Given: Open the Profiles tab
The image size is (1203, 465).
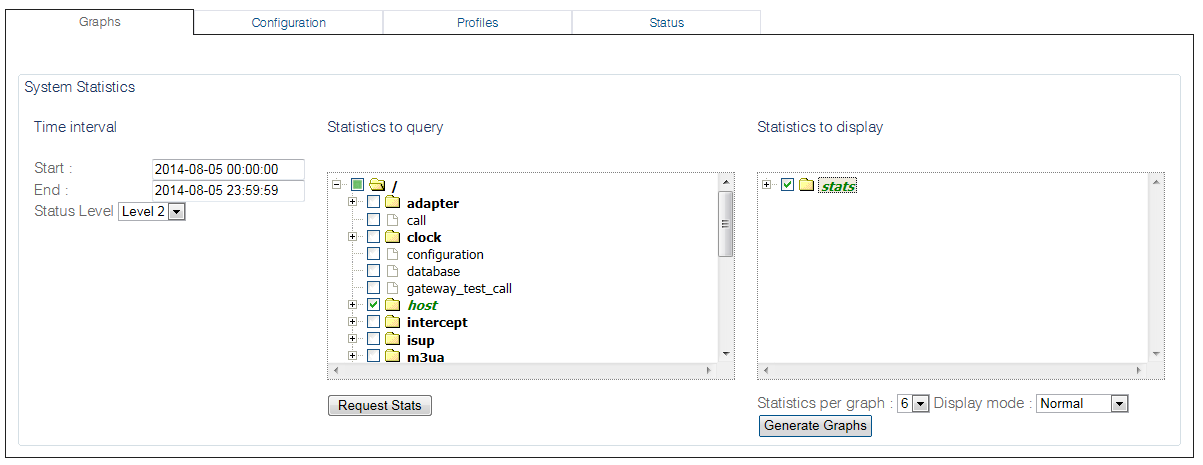Looking at the screenshot, I should click(x=477, y=23).
